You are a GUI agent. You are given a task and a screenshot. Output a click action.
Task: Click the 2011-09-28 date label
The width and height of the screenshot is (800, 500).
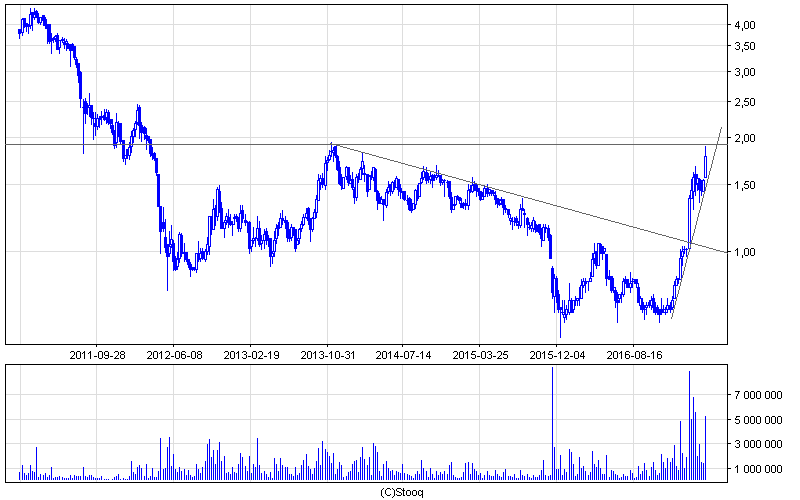(x=97, y=355)
